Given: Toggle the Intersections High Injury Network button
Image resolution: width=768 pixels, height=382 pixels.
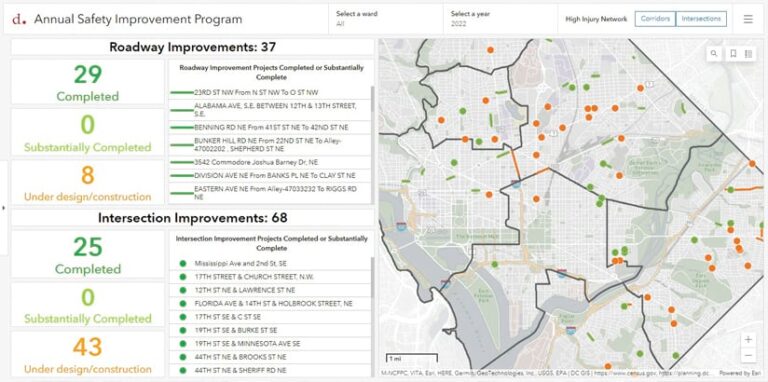Looking at the screenshot, I should [x=701, y=19].
